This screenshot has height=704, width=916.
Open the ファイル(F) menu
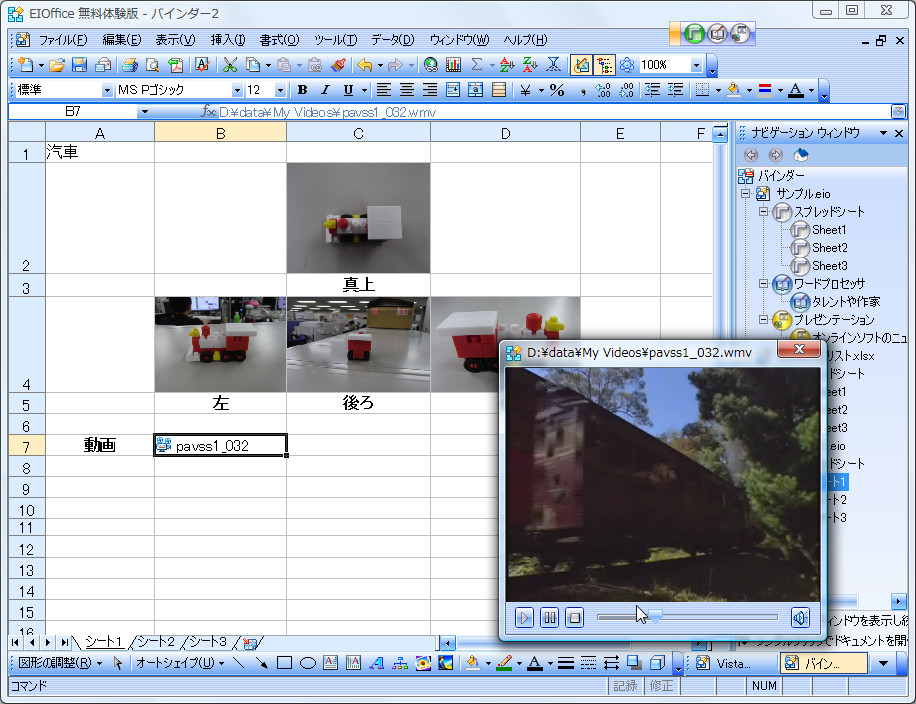click(63, 40)
